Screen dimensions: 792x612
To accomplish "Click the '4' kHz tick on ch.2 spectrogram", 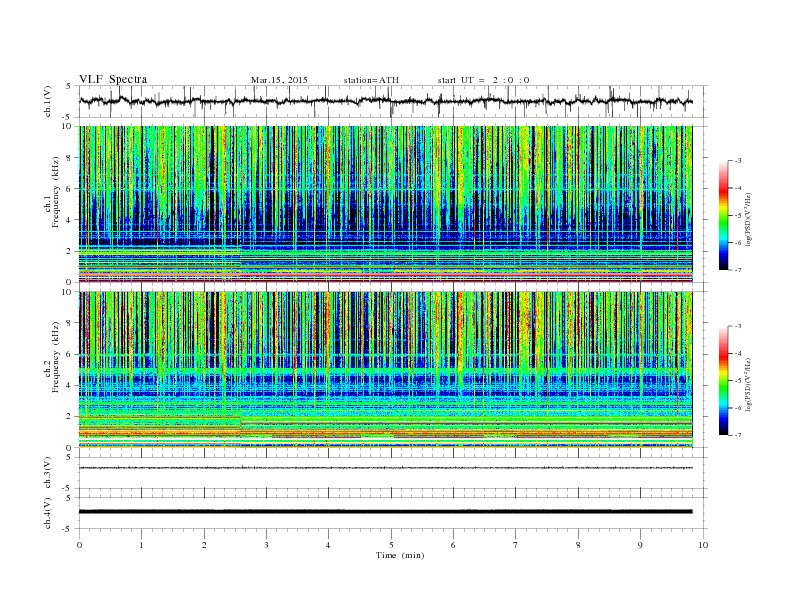I will [x=70, y=385].
